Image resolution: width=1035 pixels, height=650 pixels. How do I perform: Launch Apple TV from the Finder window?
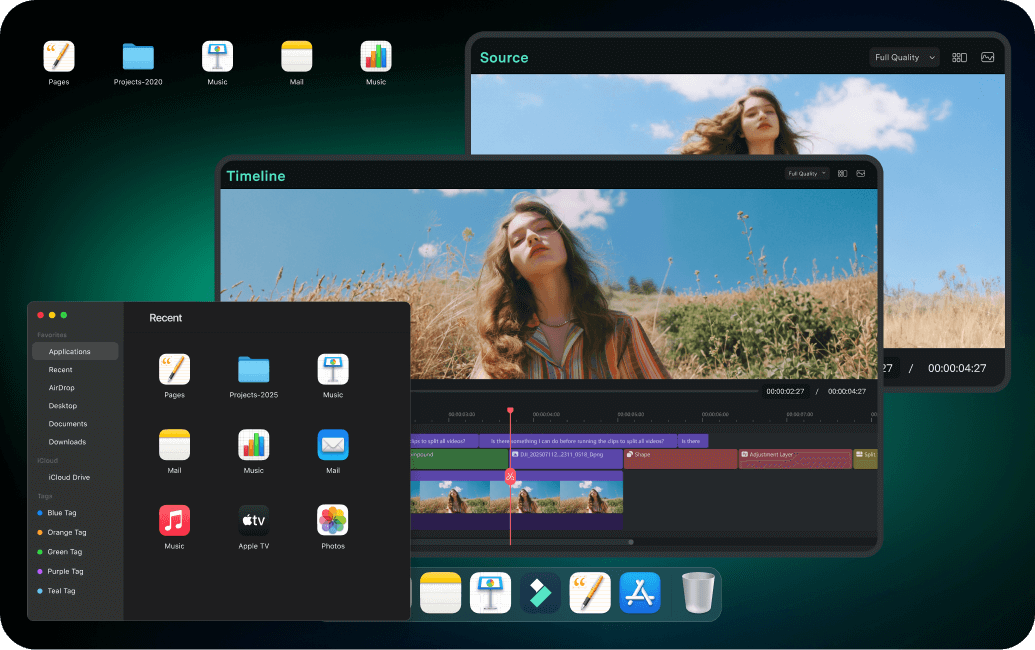point(253,521)
